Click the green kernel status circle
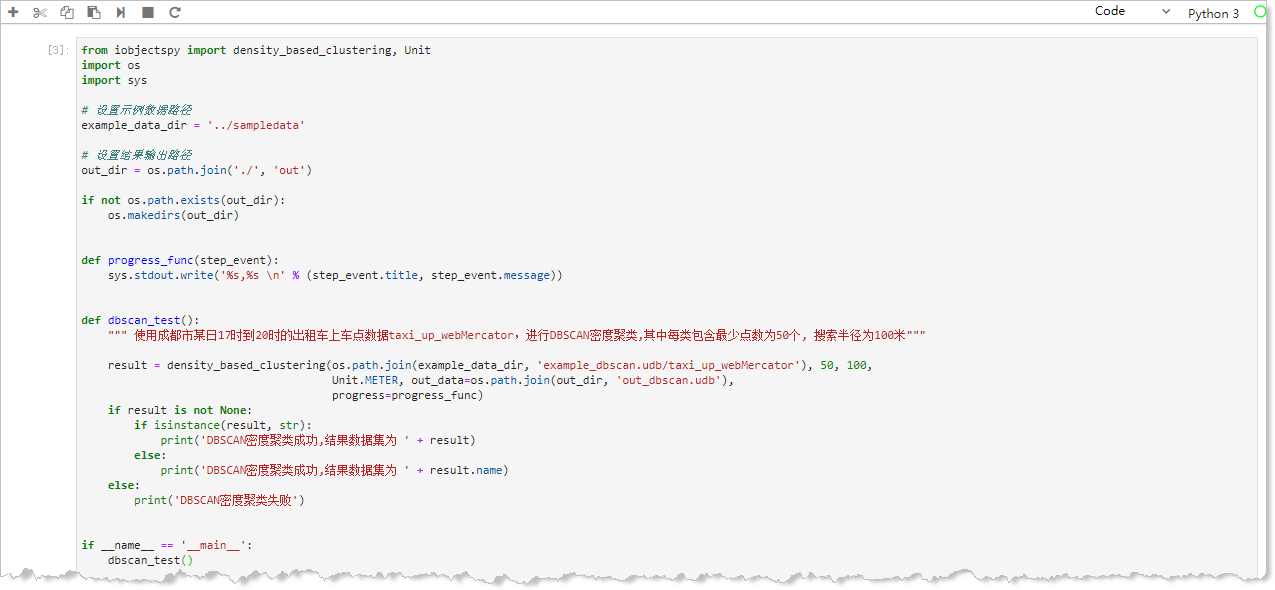Image resolution: width=1275 pixels, height=590 pixels. [x=1260, y=12]
